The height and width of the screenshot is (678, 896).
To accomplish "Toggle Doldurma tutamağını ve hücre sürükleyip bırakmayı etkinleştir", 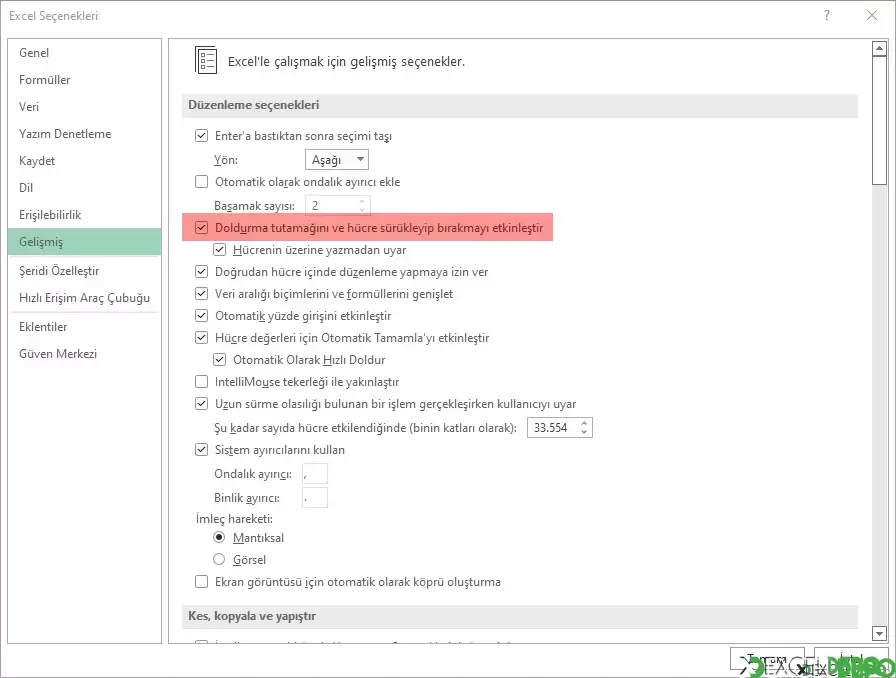I will (201, 228).
